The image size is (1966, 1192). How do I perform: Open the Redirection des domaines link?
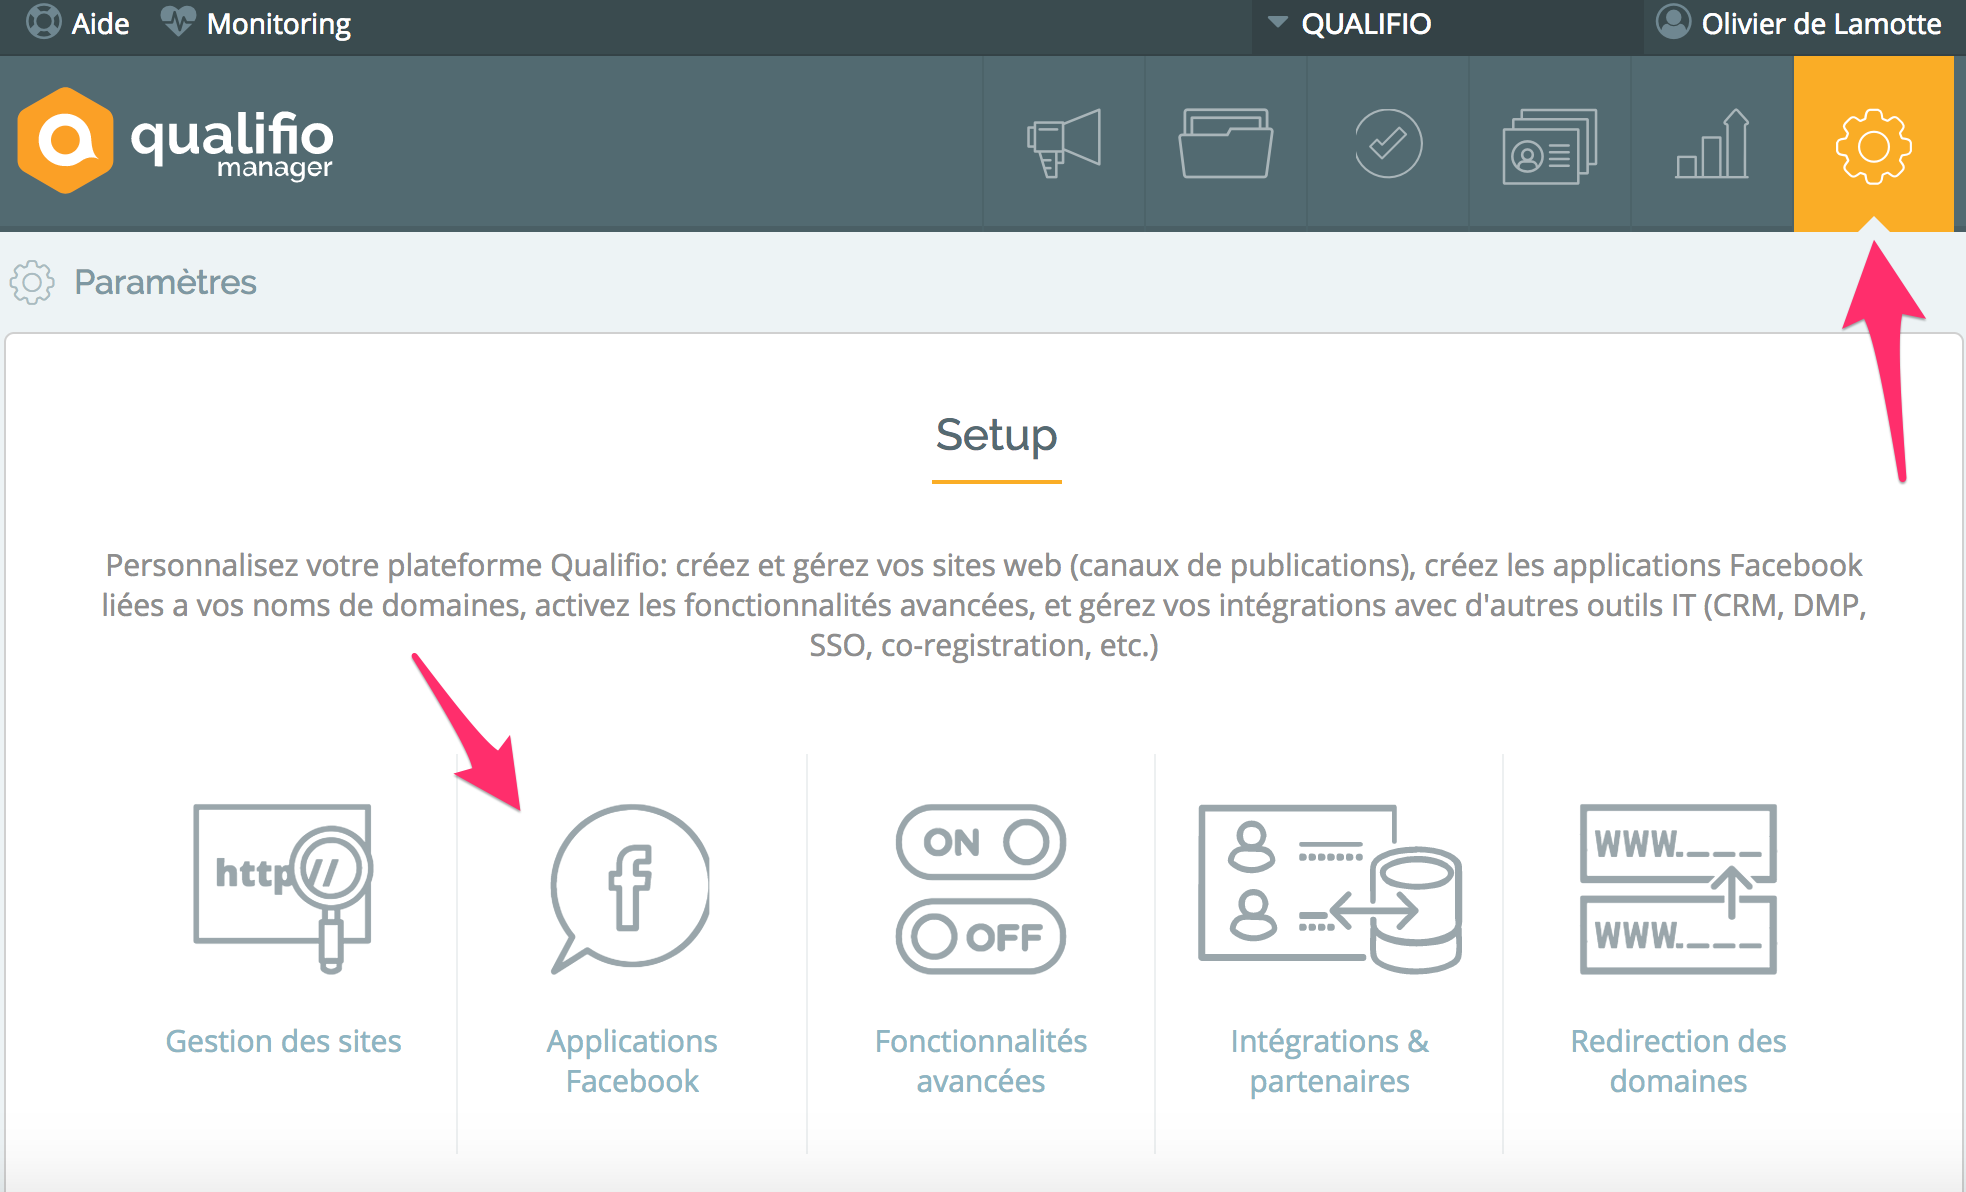(1678, 1061)
